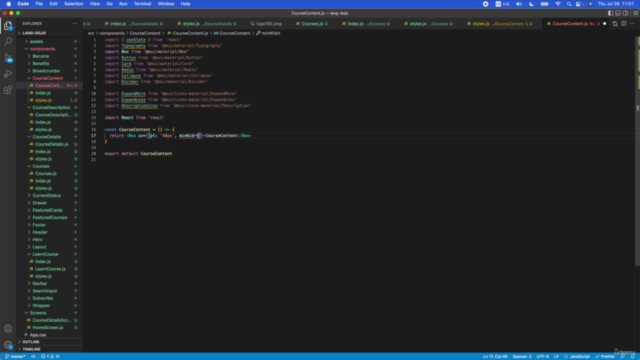The height and width of the screenshot is (360, 640).
Task: Collapse the CourseDescription folder
Action: [x=51, y=108]
